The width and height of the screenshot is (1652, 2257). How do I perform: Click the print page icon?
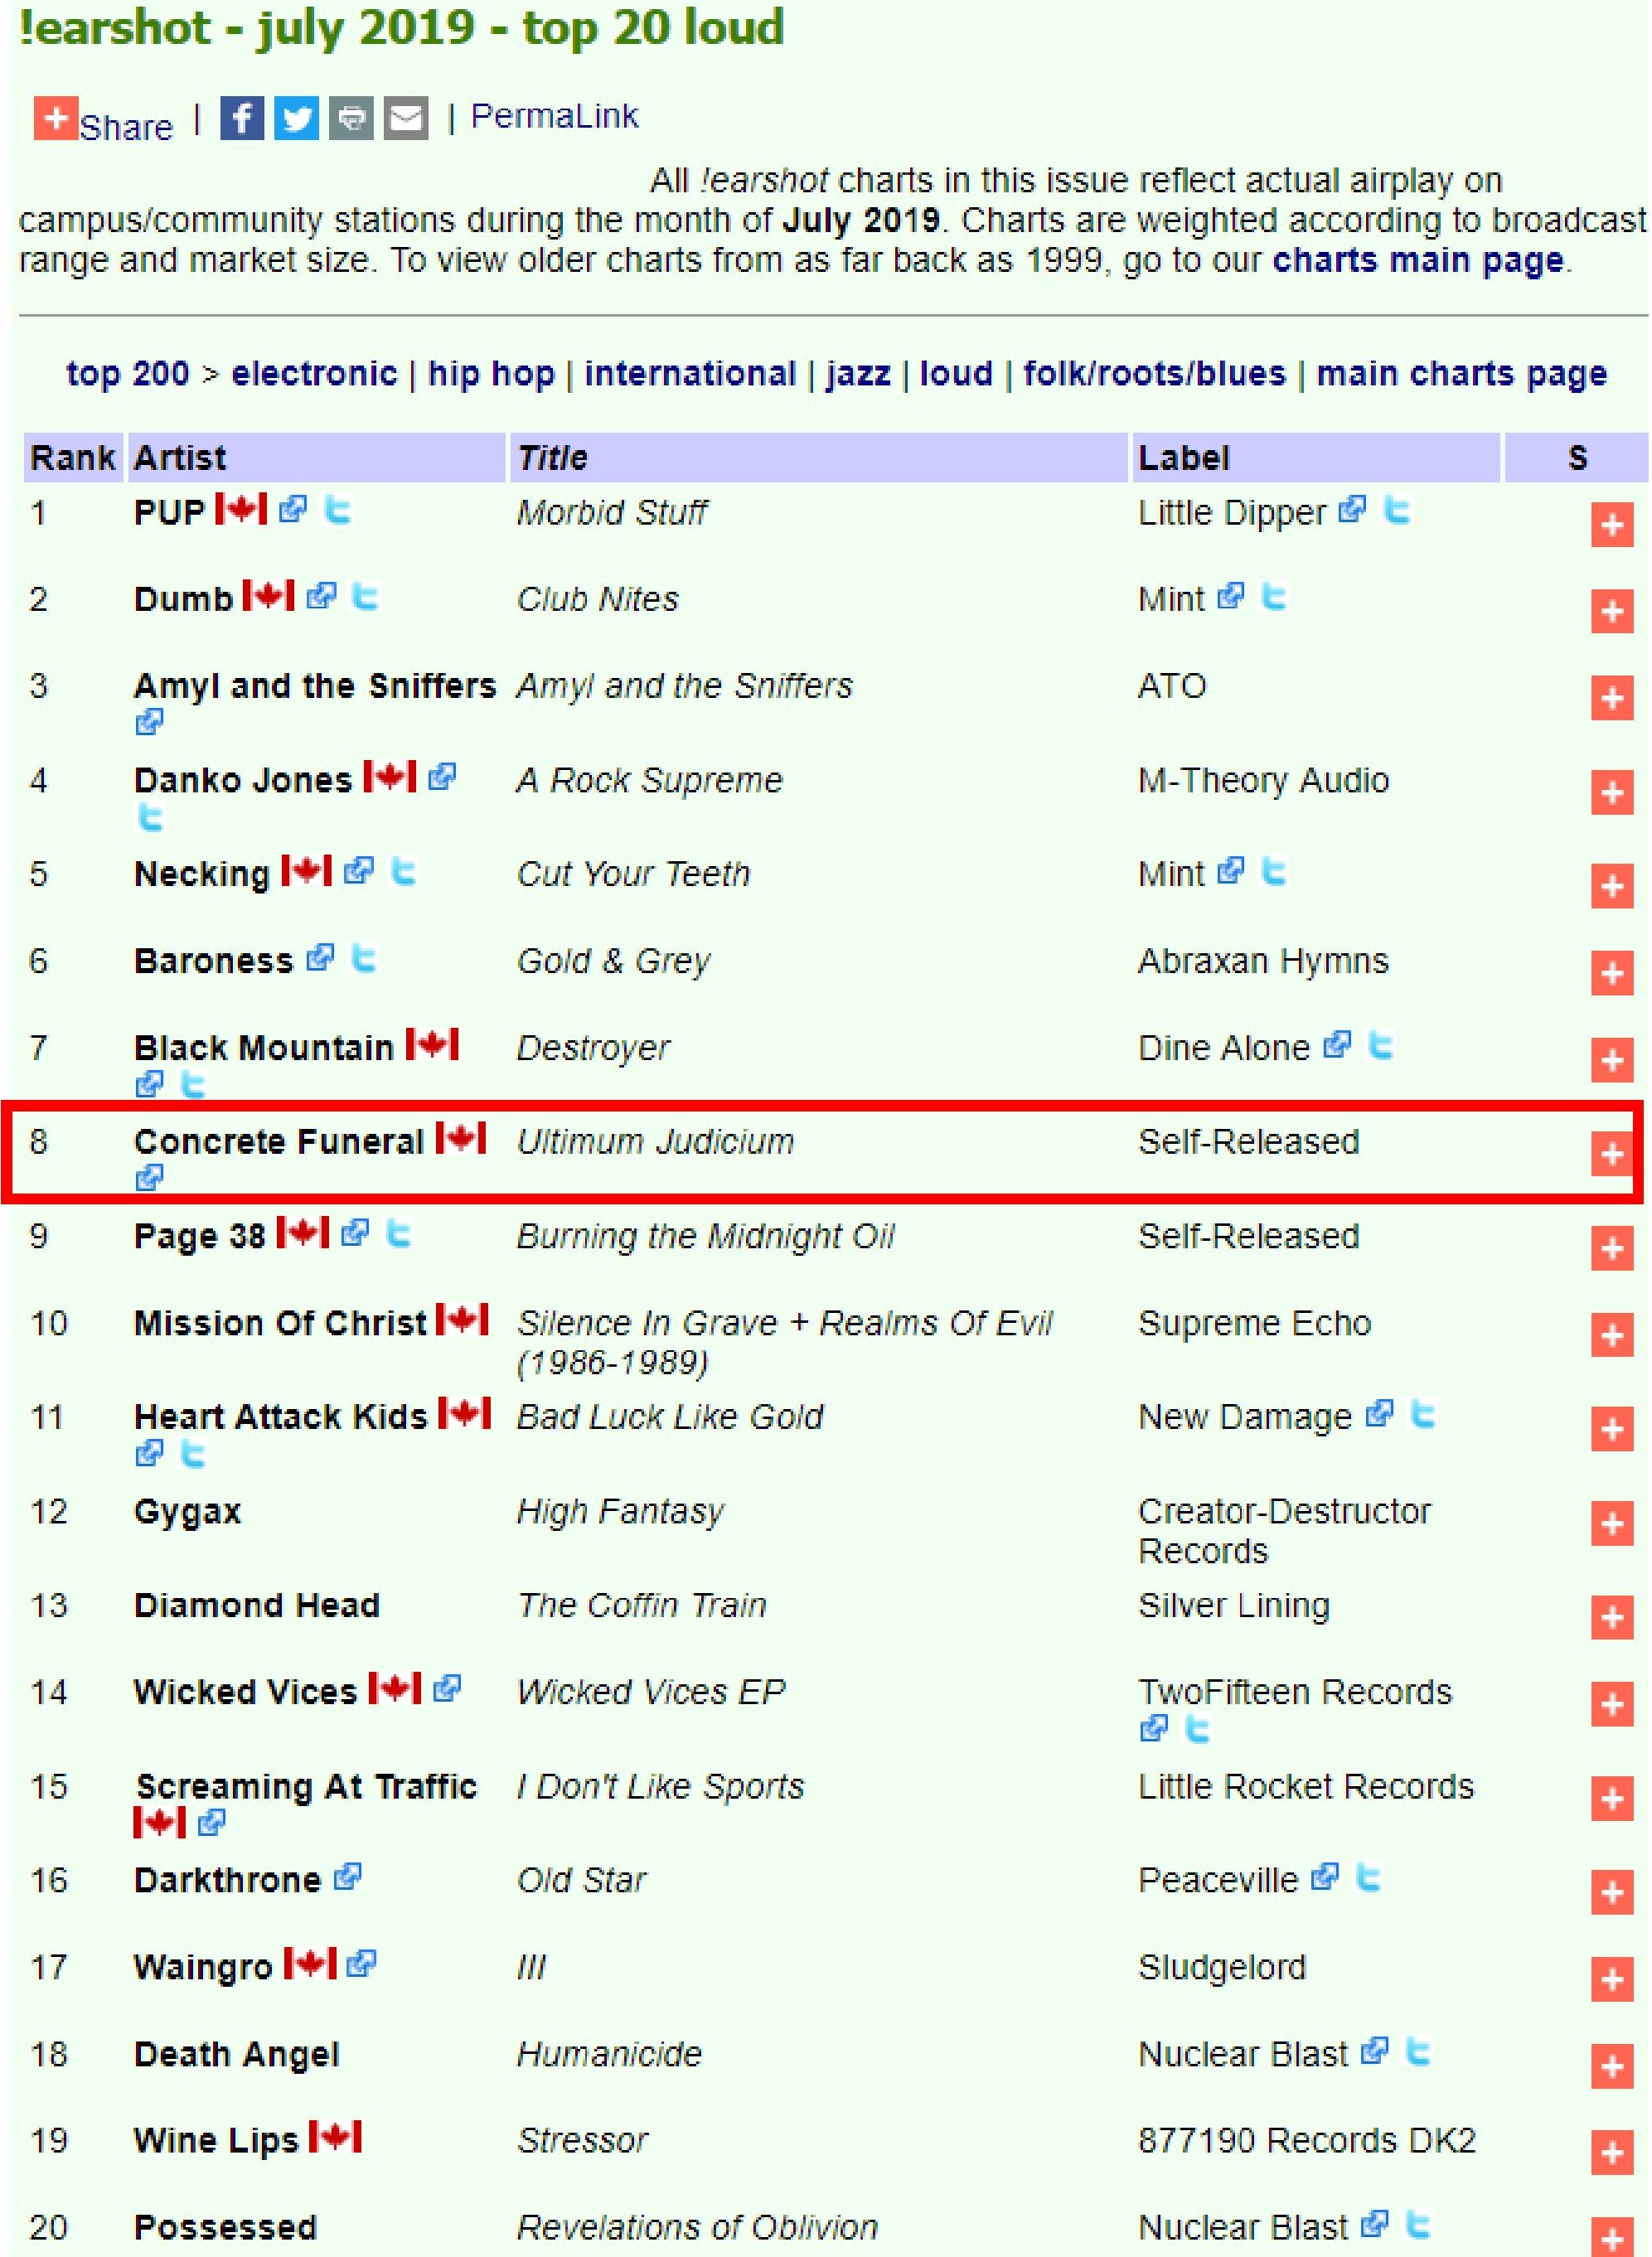click(x=351, y=118)
